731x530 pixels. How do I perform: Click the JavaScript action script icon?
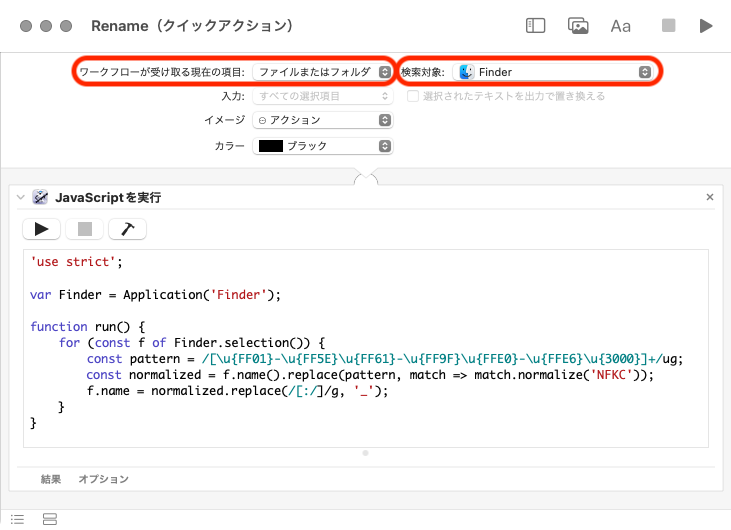point(40,198)
